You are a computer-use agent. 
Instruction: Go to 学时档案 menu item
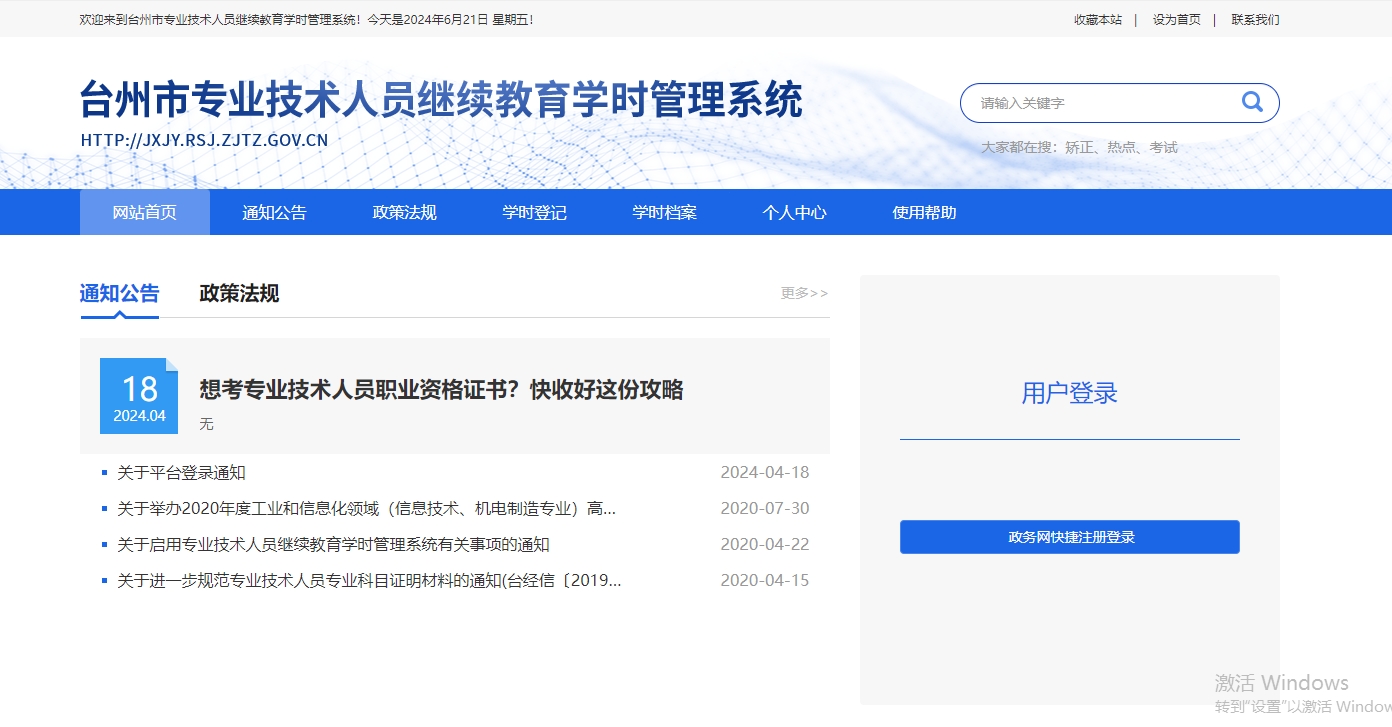pos(665,212)
